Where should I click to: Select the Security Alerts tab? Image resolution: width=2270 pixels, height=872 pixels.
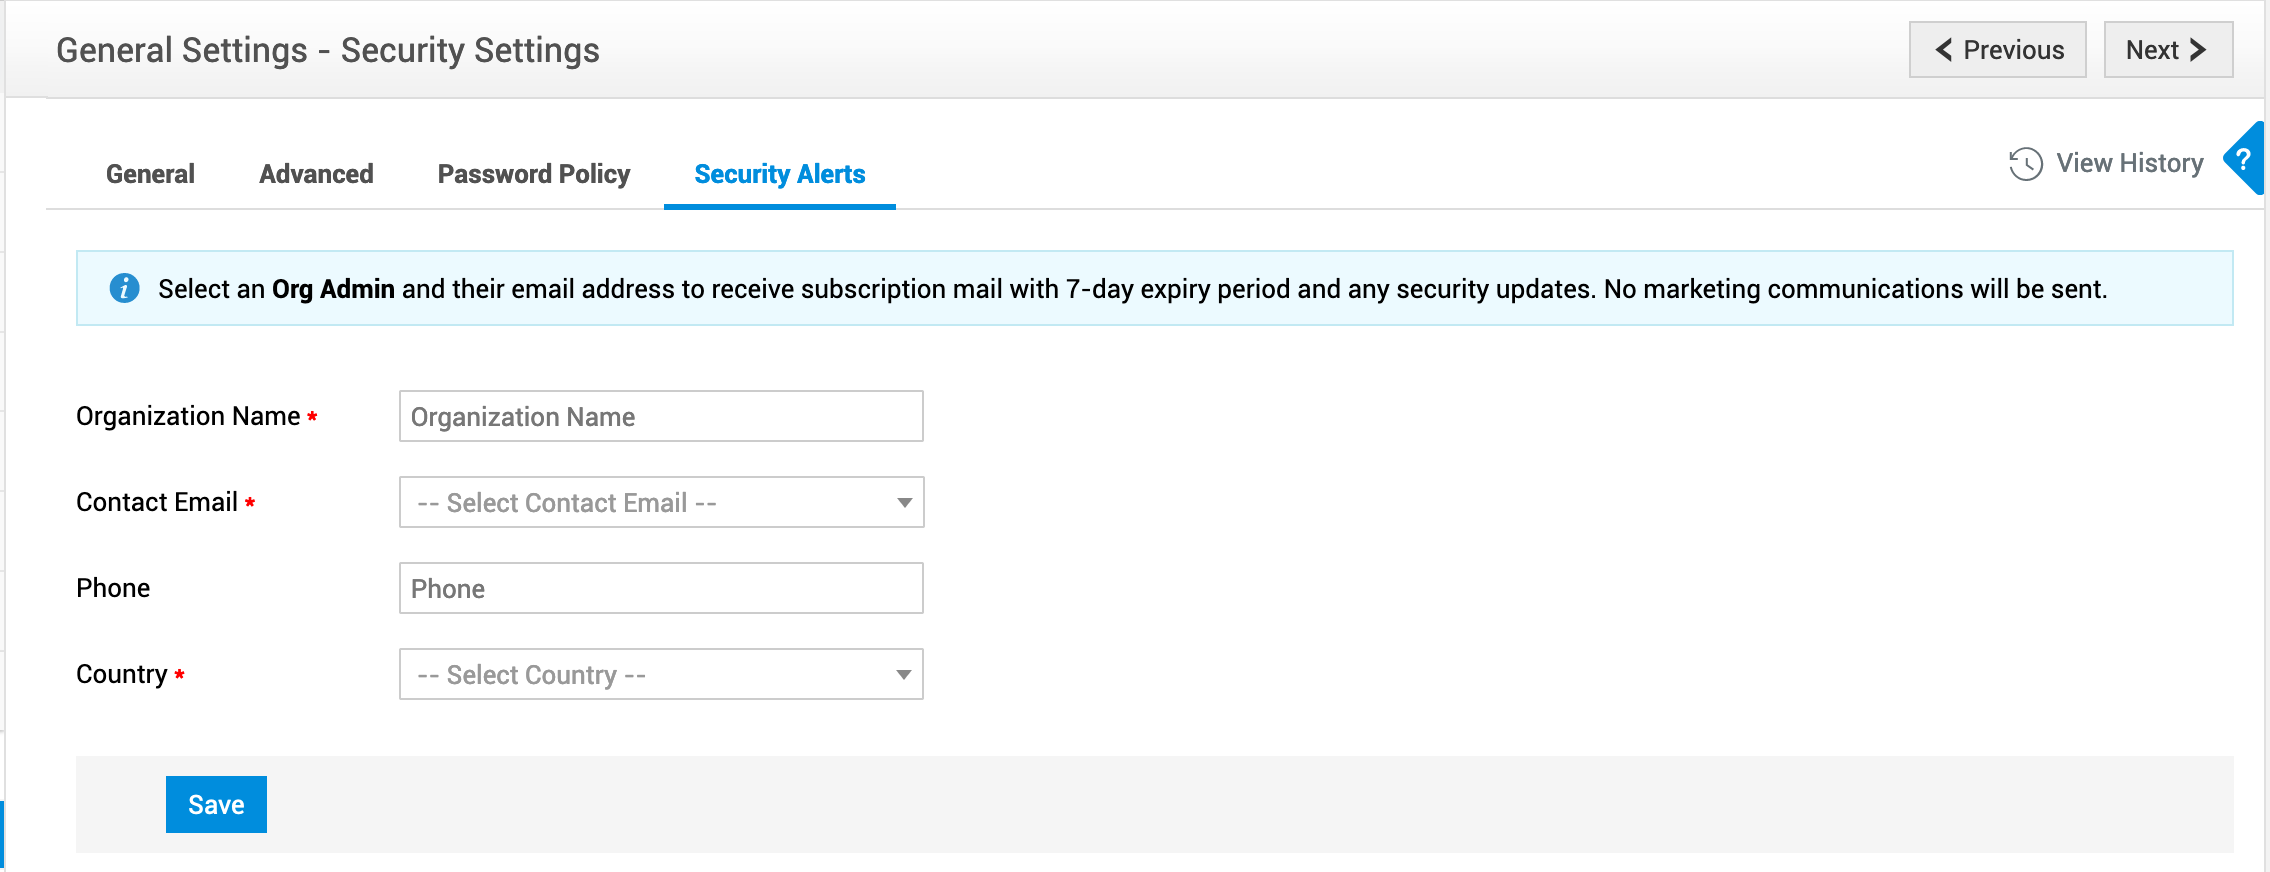point(779,173)
